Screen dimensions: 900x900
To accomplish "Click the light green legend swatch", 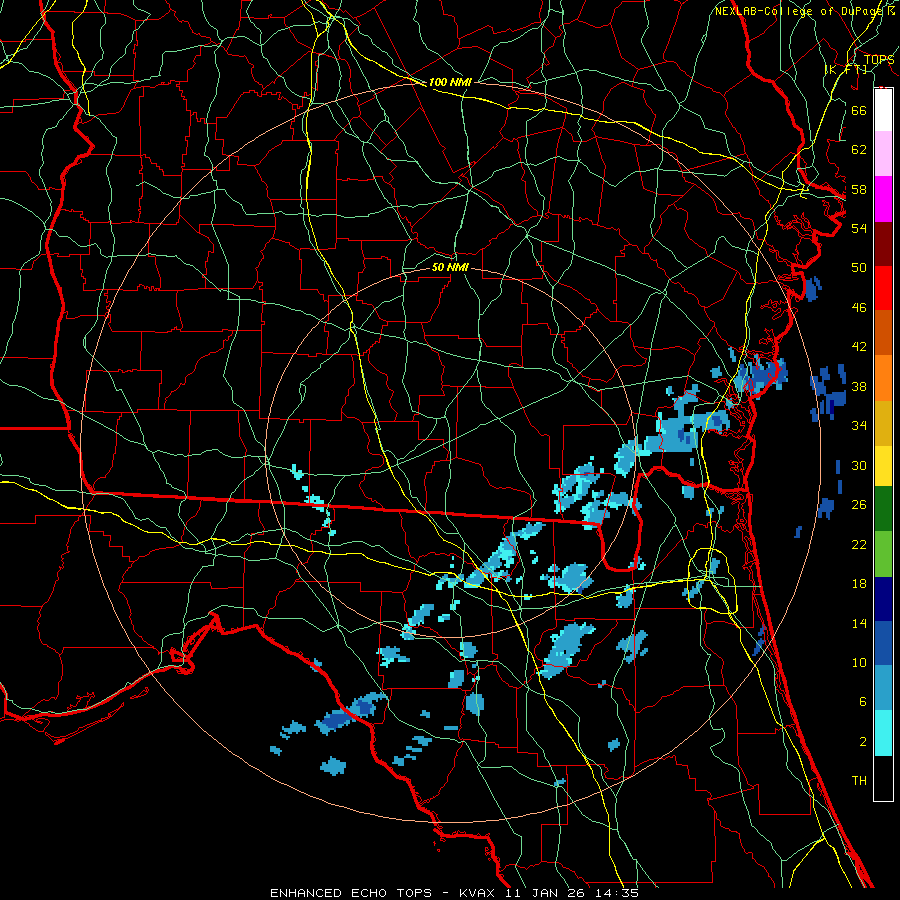I will [x=883, y=554].
